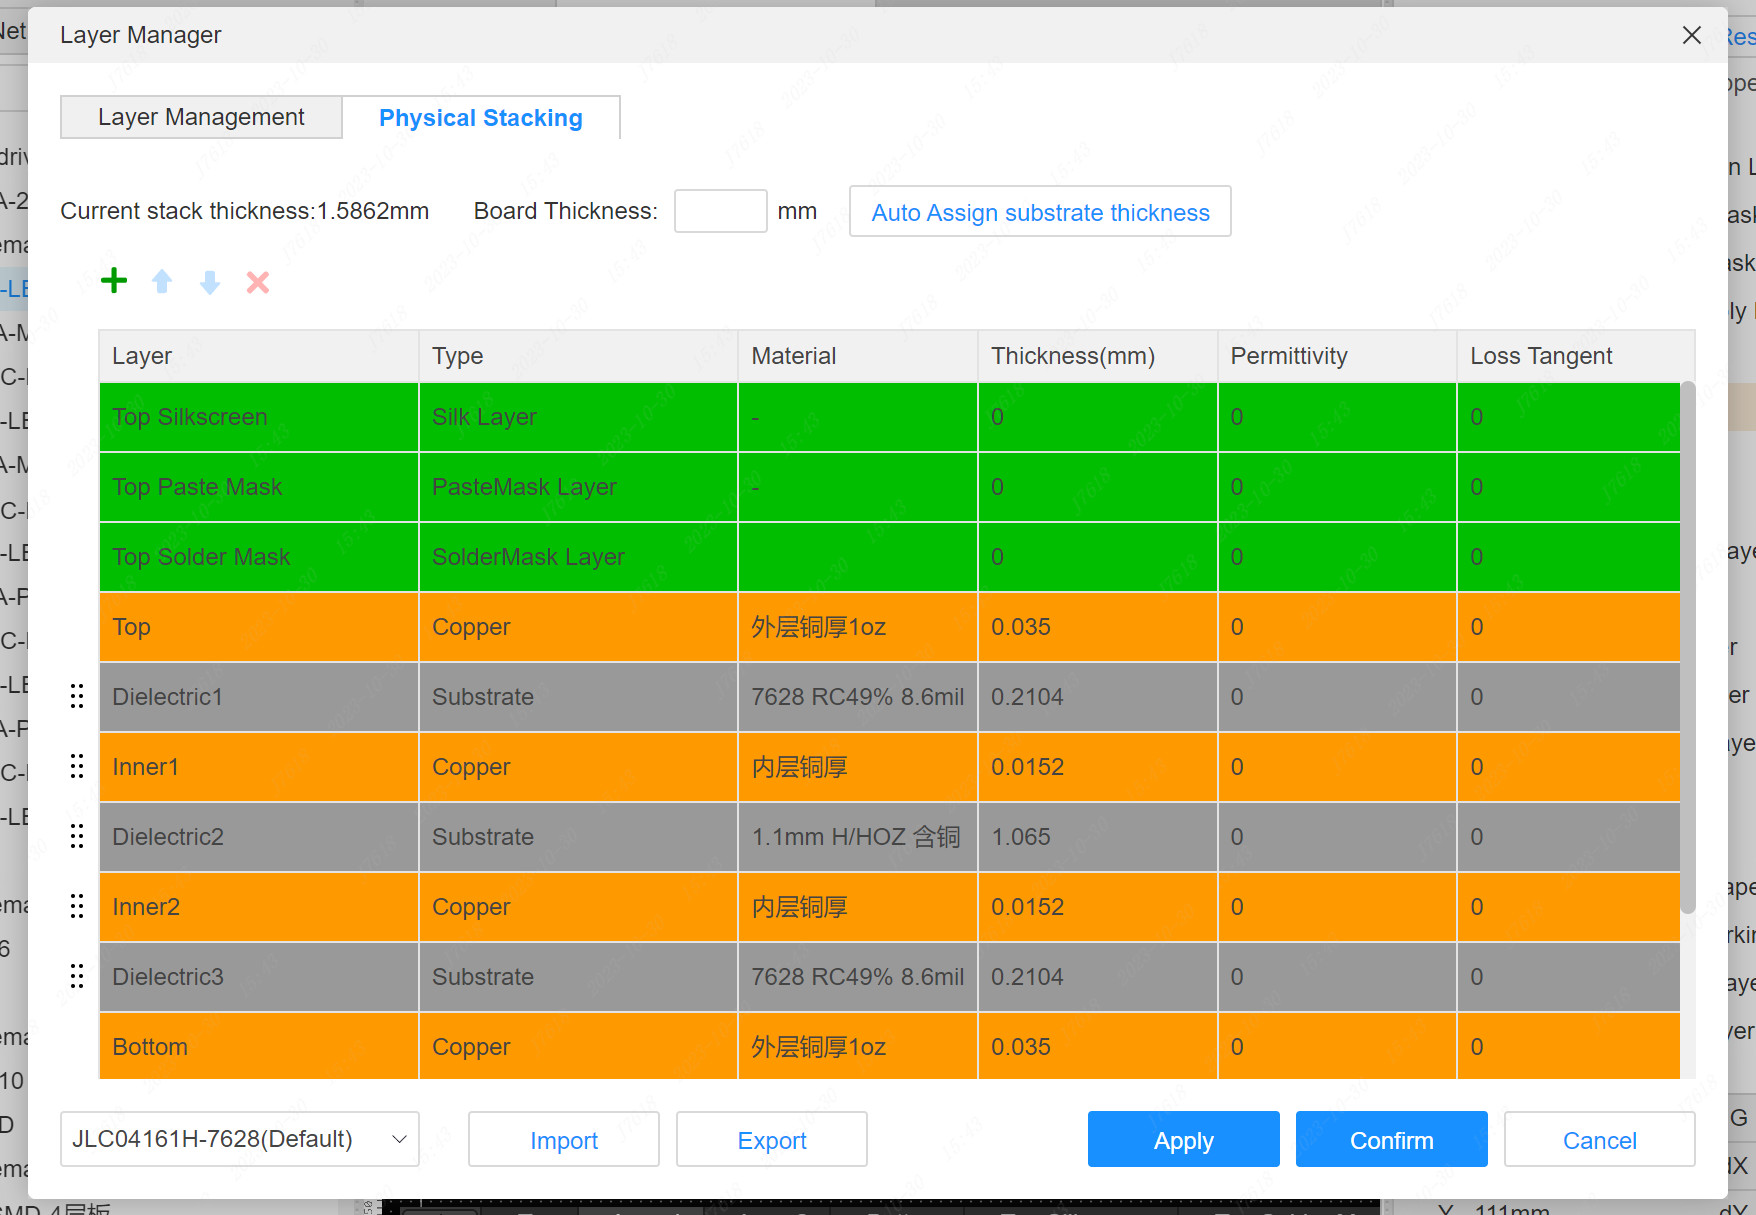Cancel the Layer Manager dialog
The image size is (1756, 1215).
pos(1600,1140)
